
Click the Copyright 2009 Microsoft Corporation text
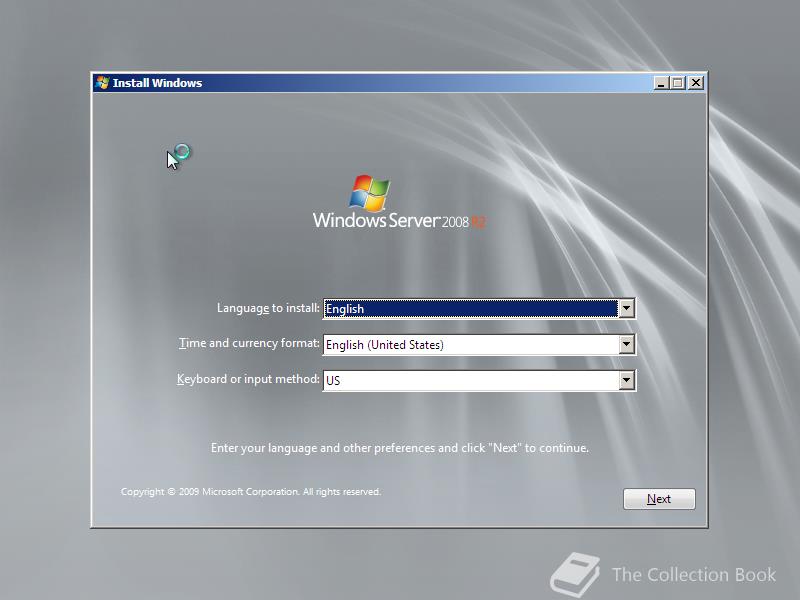coord(251,492)
